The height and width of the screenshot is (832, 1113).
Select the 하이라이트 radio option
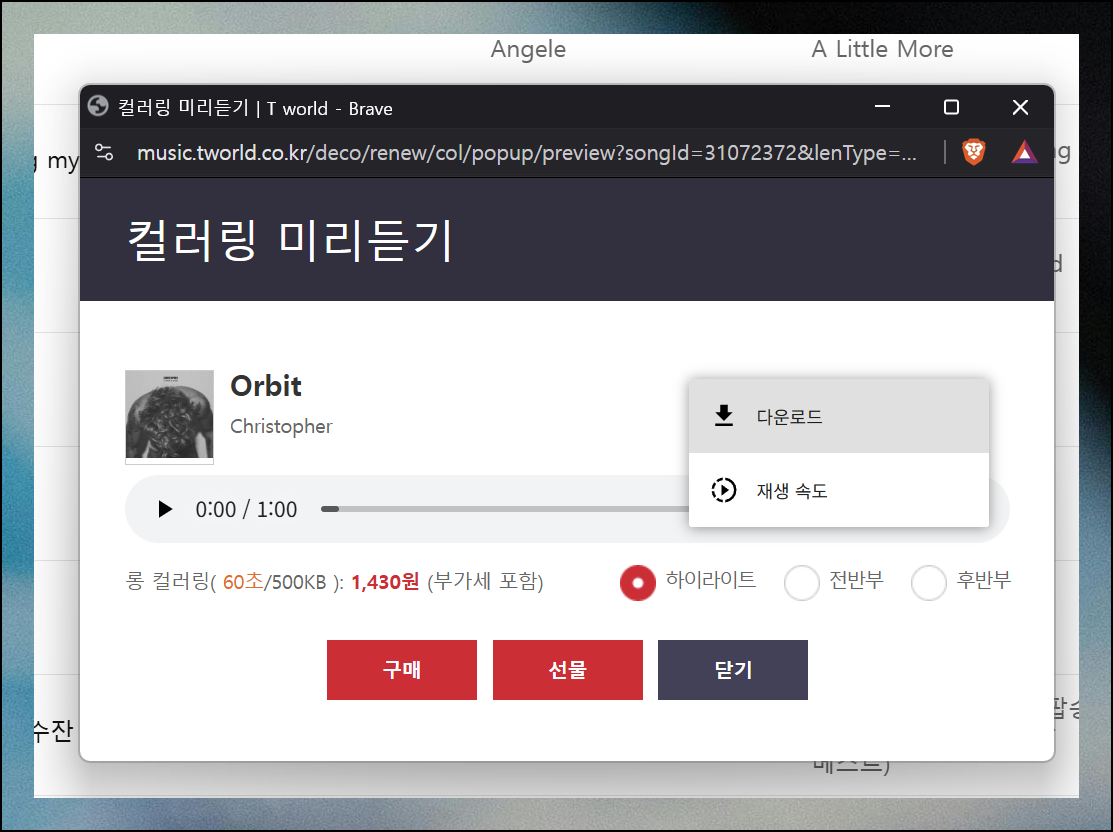tap(637, 582)
